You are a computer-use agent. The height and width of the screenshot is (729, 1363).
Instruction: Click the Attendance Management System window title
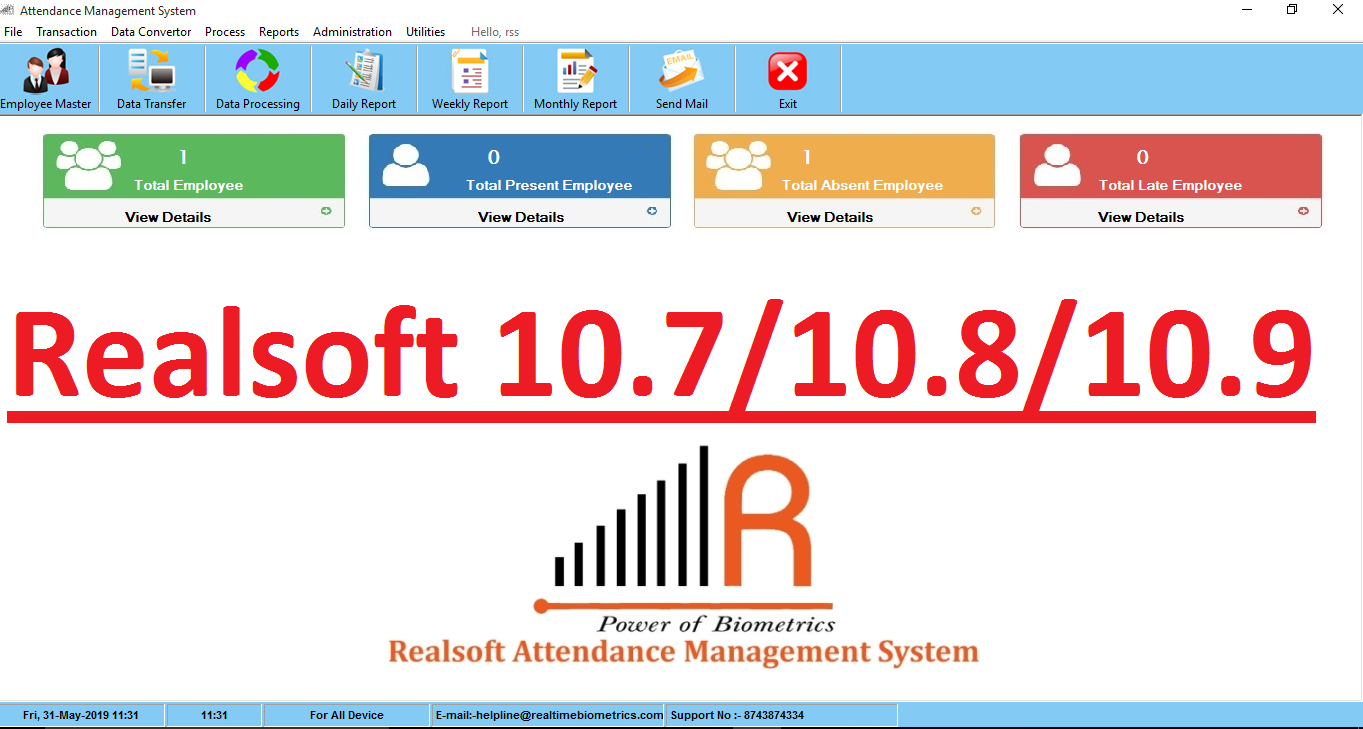108,11
